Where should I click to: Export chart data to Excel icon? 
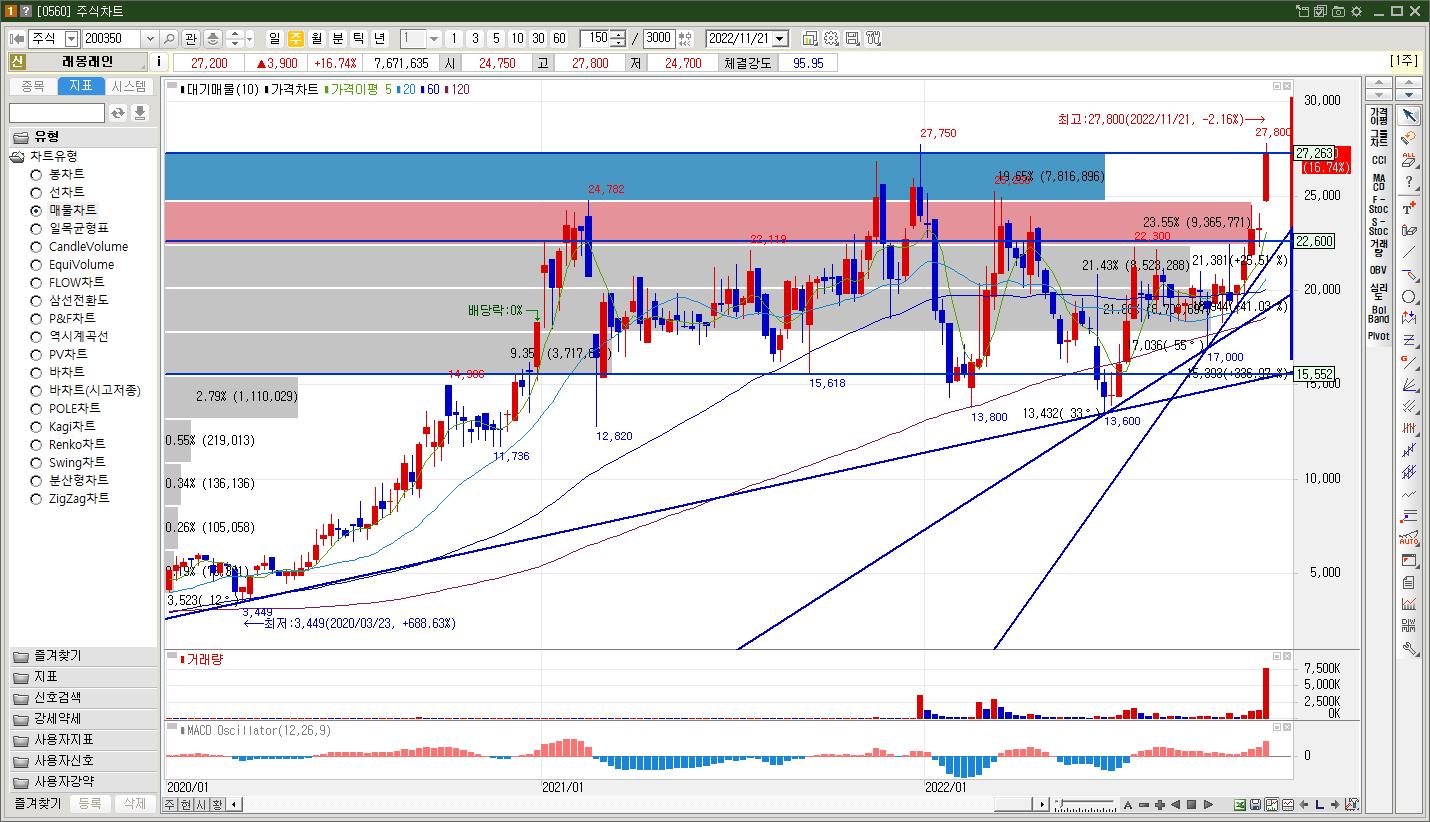(x=1240, y=804)
